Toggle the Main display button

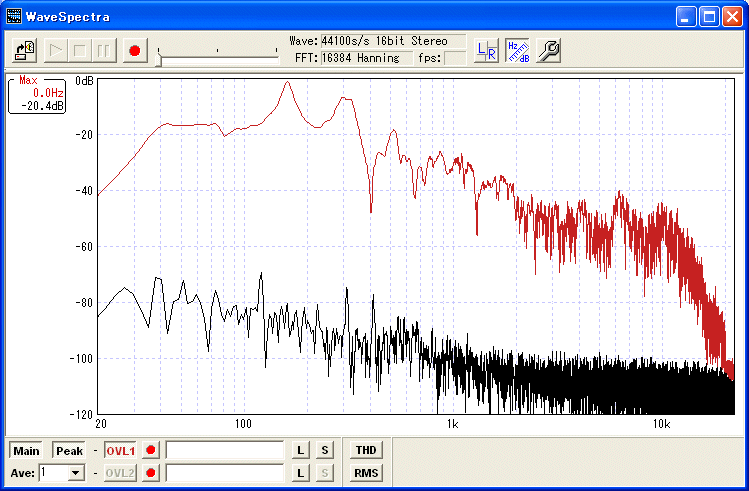click(27, 451)
